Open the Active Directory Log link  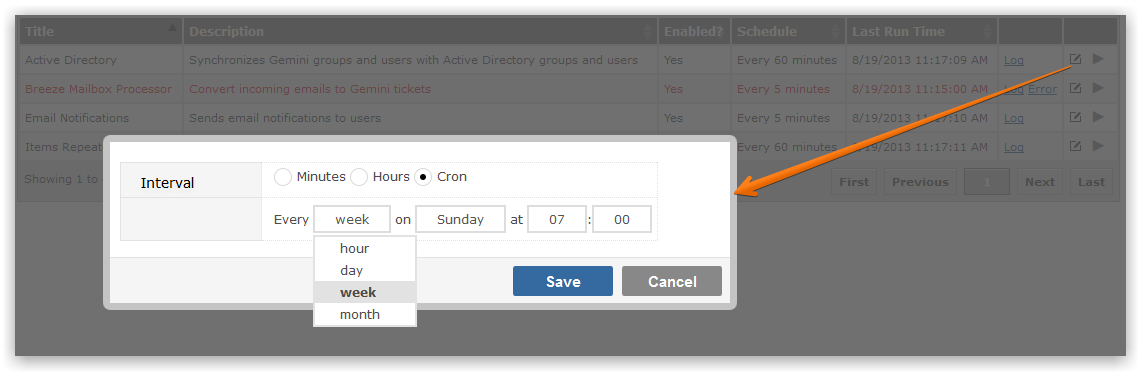[x=1014, y=60]
